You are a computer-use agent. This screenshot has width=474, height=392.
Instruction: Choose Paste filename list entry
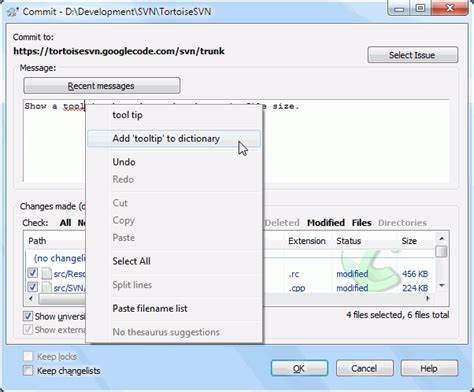[x=174, y=308]
